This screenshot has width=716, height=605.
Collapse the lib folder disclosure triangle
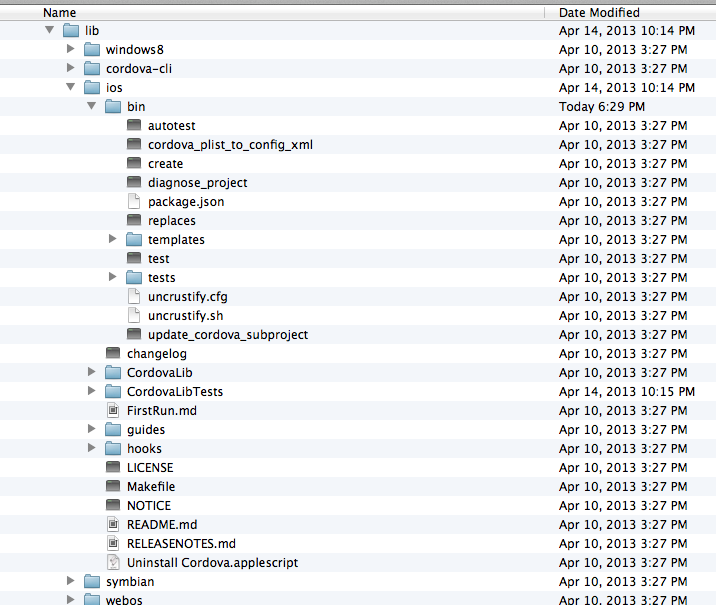point(50,30)
